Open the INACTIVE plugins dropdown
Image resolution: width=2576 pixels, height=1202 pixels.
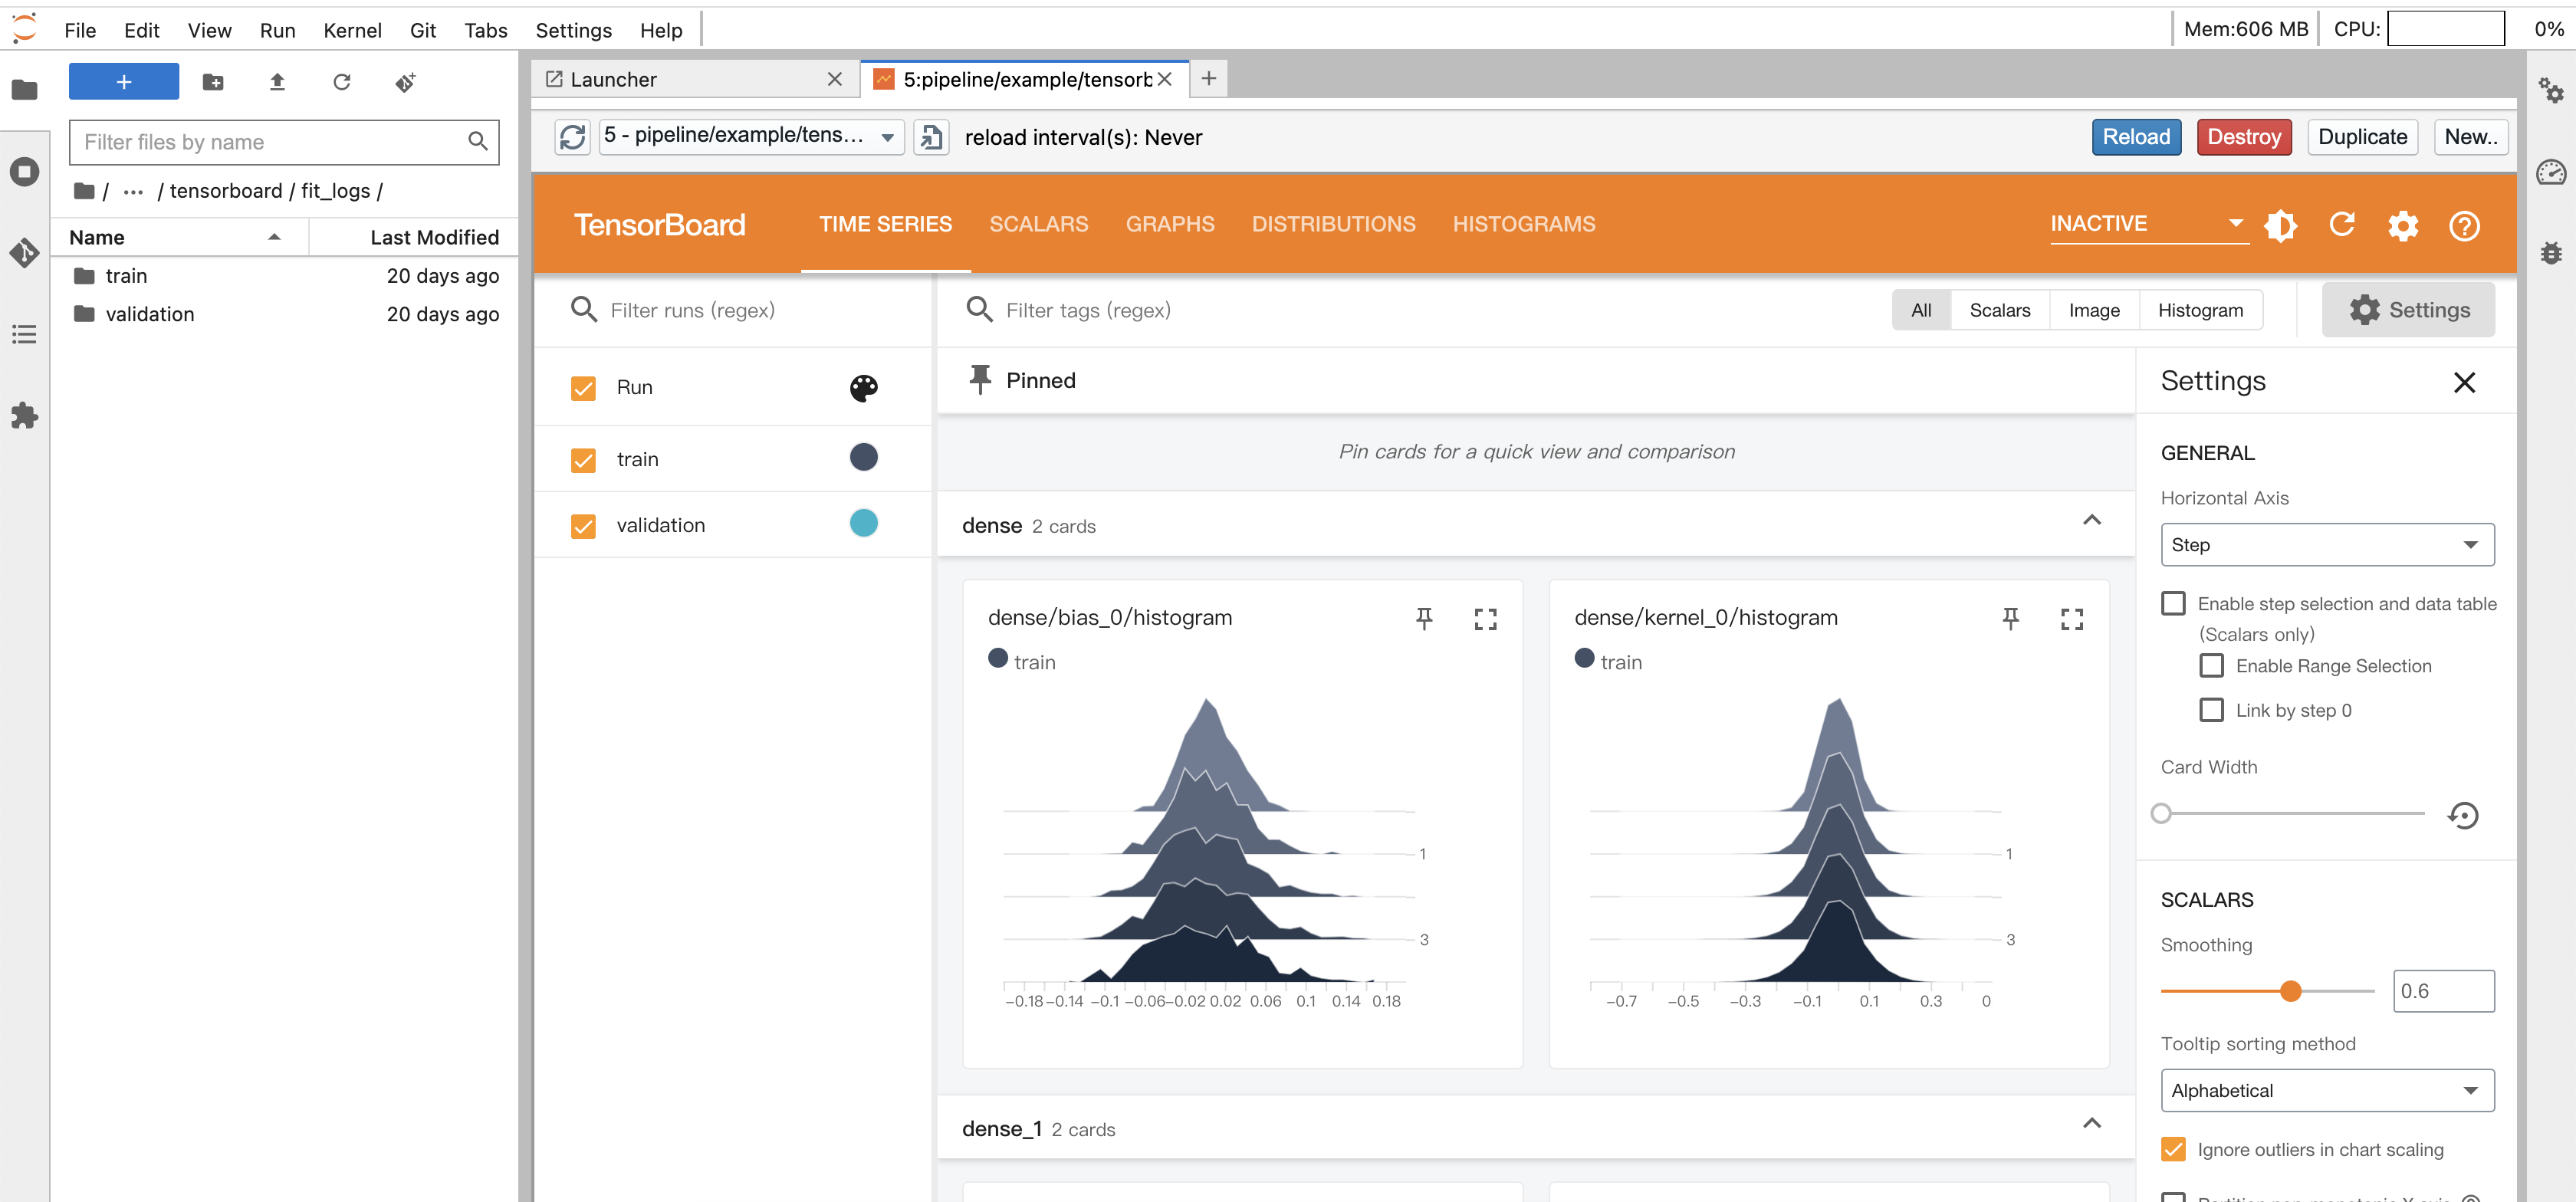pos(2148,224)
